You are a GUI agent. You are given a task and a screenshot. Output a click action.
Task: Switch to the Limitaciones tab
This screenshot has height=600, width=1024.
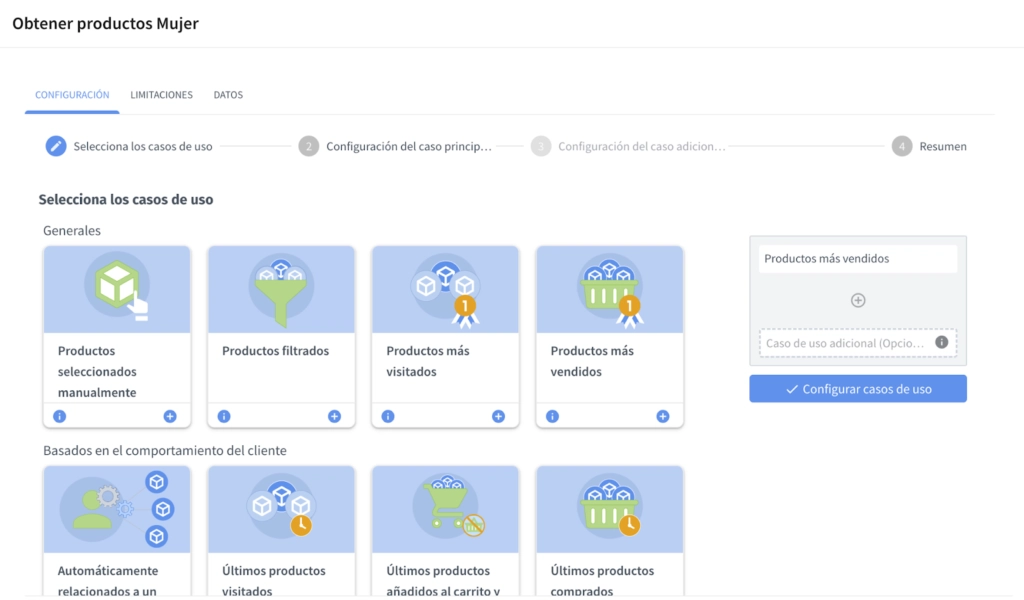click(x=161, y=95)
